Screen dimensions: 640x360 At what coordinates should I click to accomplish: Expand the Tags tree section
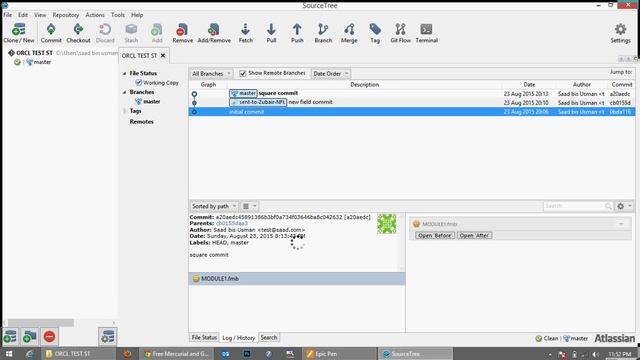pyautogui.click(x=124, y=111)
